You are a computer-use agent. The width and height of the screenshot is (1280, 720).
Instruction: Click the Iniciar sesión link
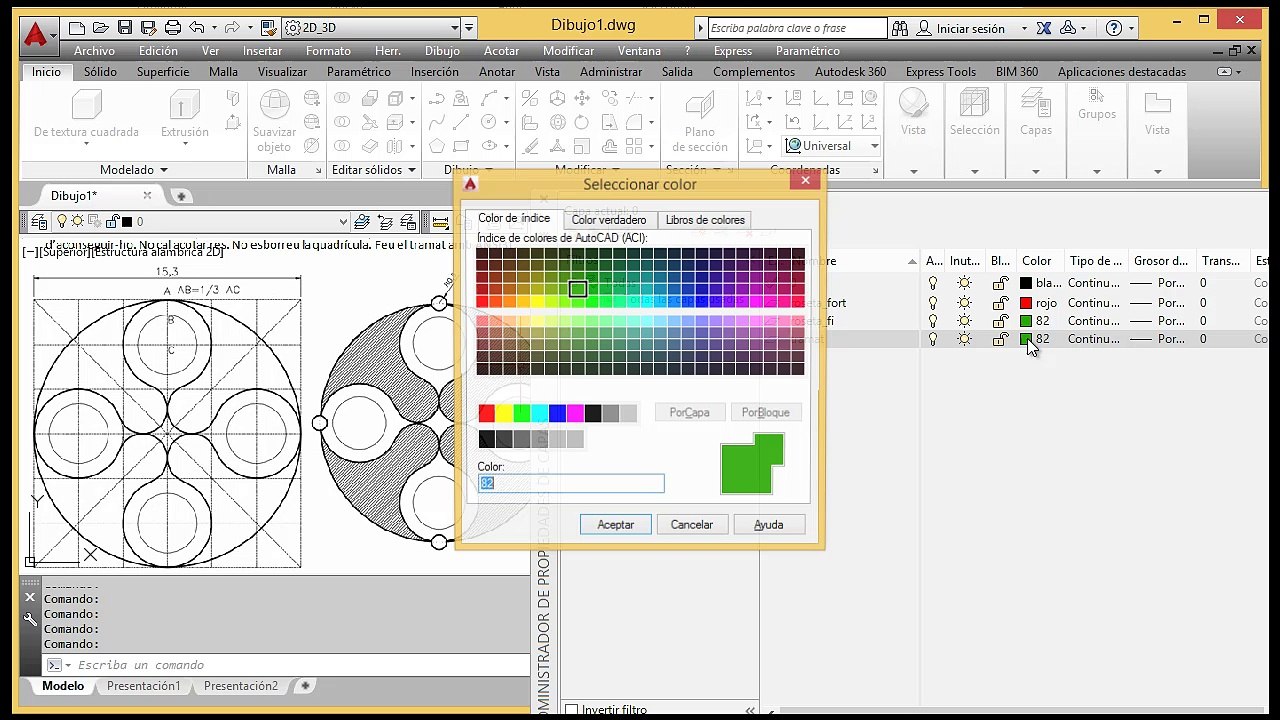[971, 28]
